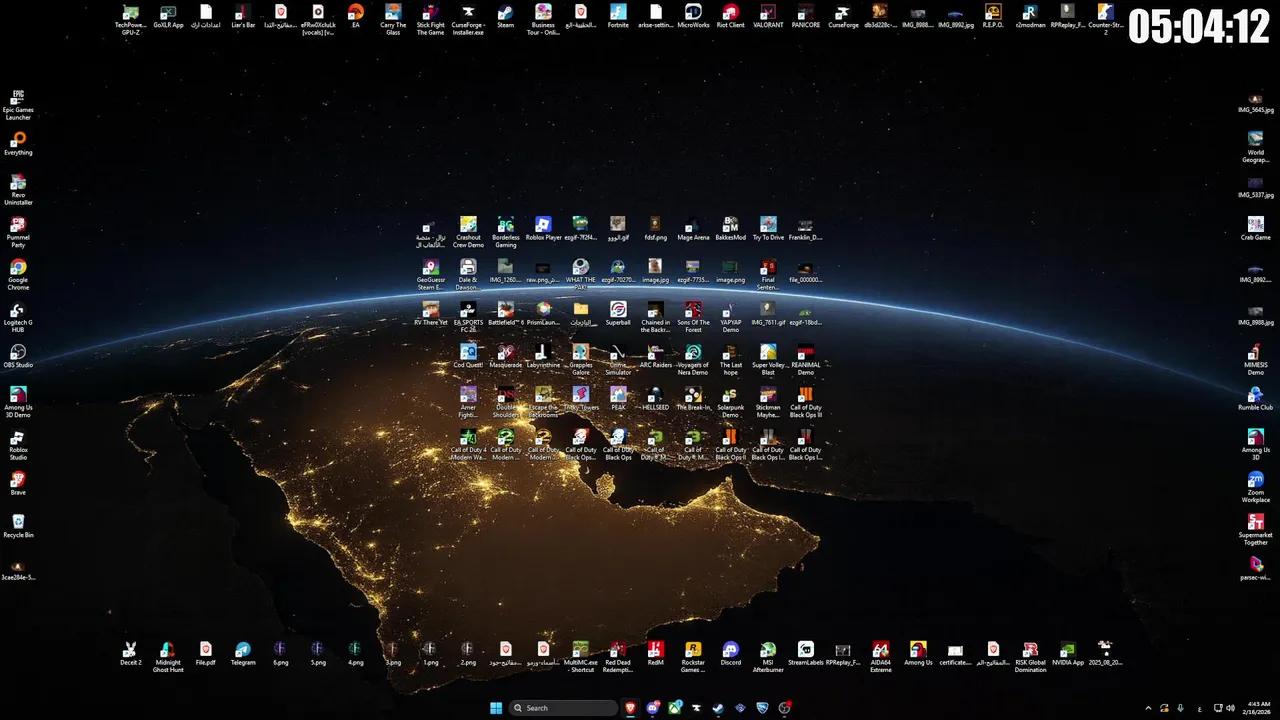Screen dimensions: 1280x720
Task: Open the Deceit 2 shortcut
Action: point(131,654)
